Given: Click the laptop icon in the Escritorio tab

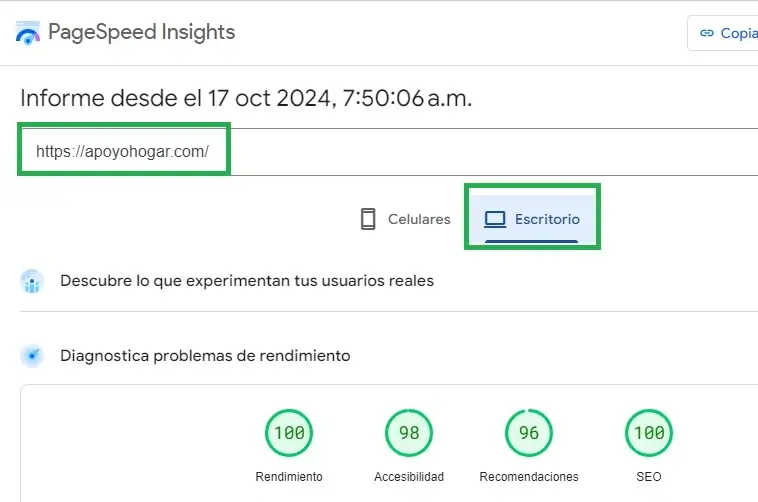Looking at the screenshot, I should point(494,219).
